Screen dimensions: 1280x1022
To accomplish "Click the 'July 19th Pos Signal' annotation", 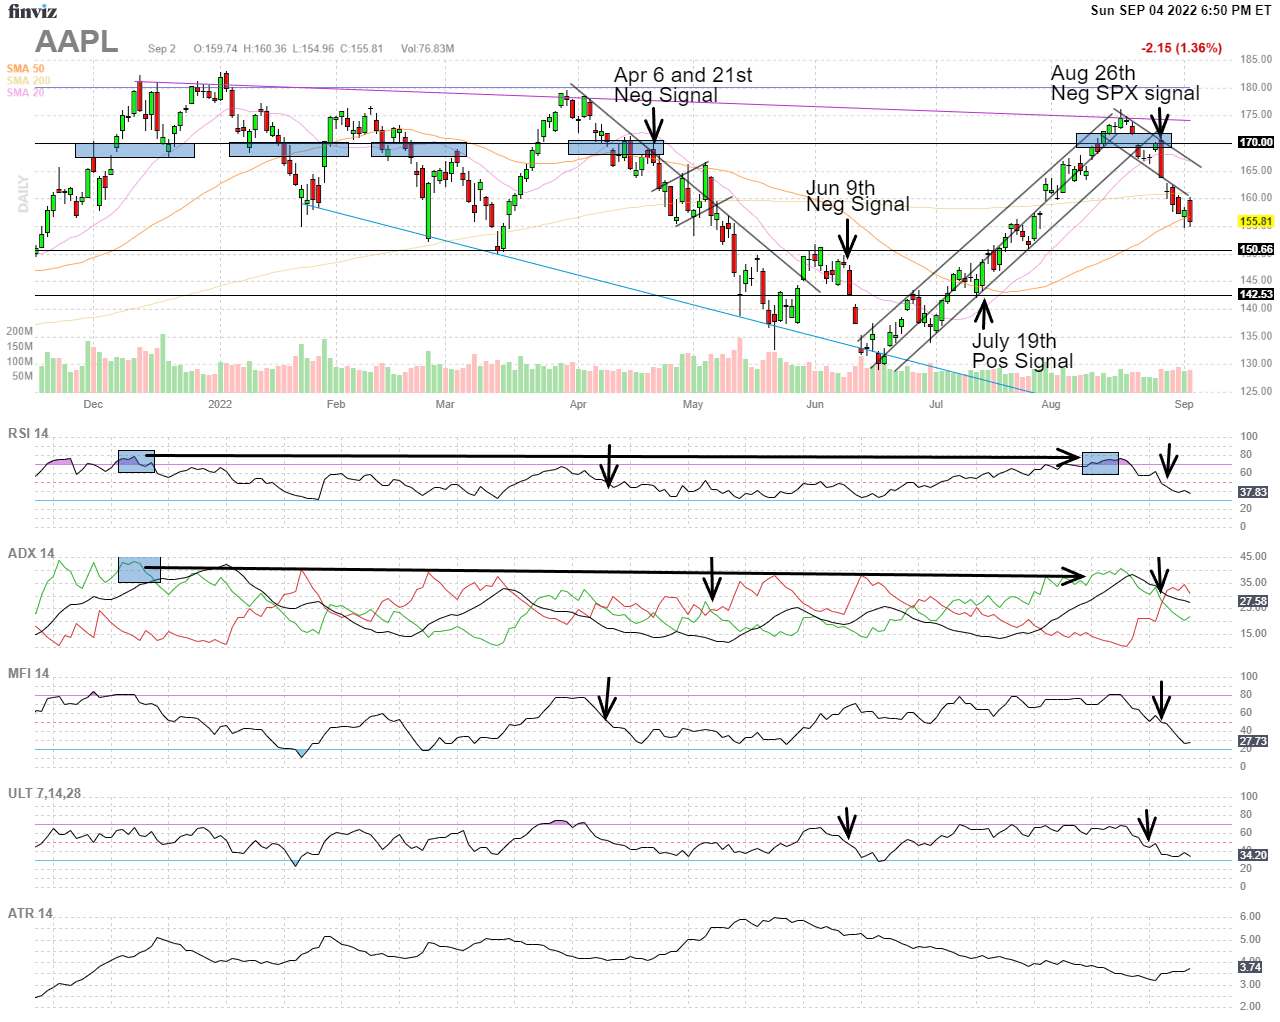I will [x=1022, y=351].
